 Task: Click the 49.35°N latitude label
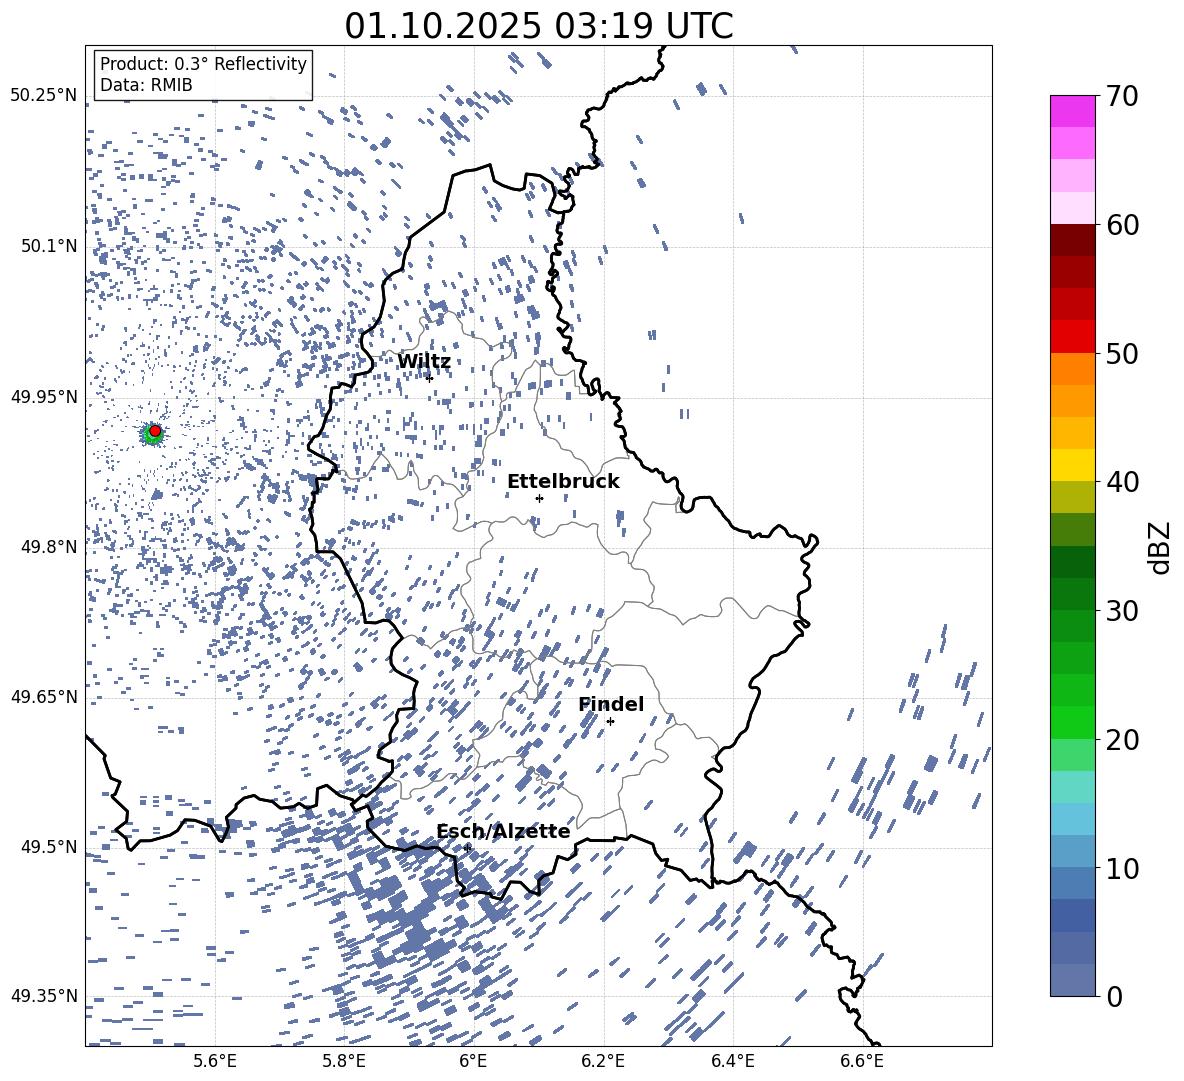point(44,996)
